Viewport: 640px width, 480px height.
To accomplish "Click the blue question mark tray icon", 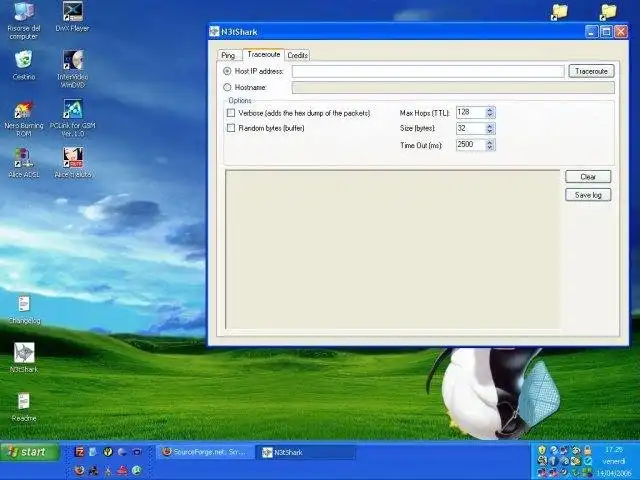I will (x=553, y=450).
